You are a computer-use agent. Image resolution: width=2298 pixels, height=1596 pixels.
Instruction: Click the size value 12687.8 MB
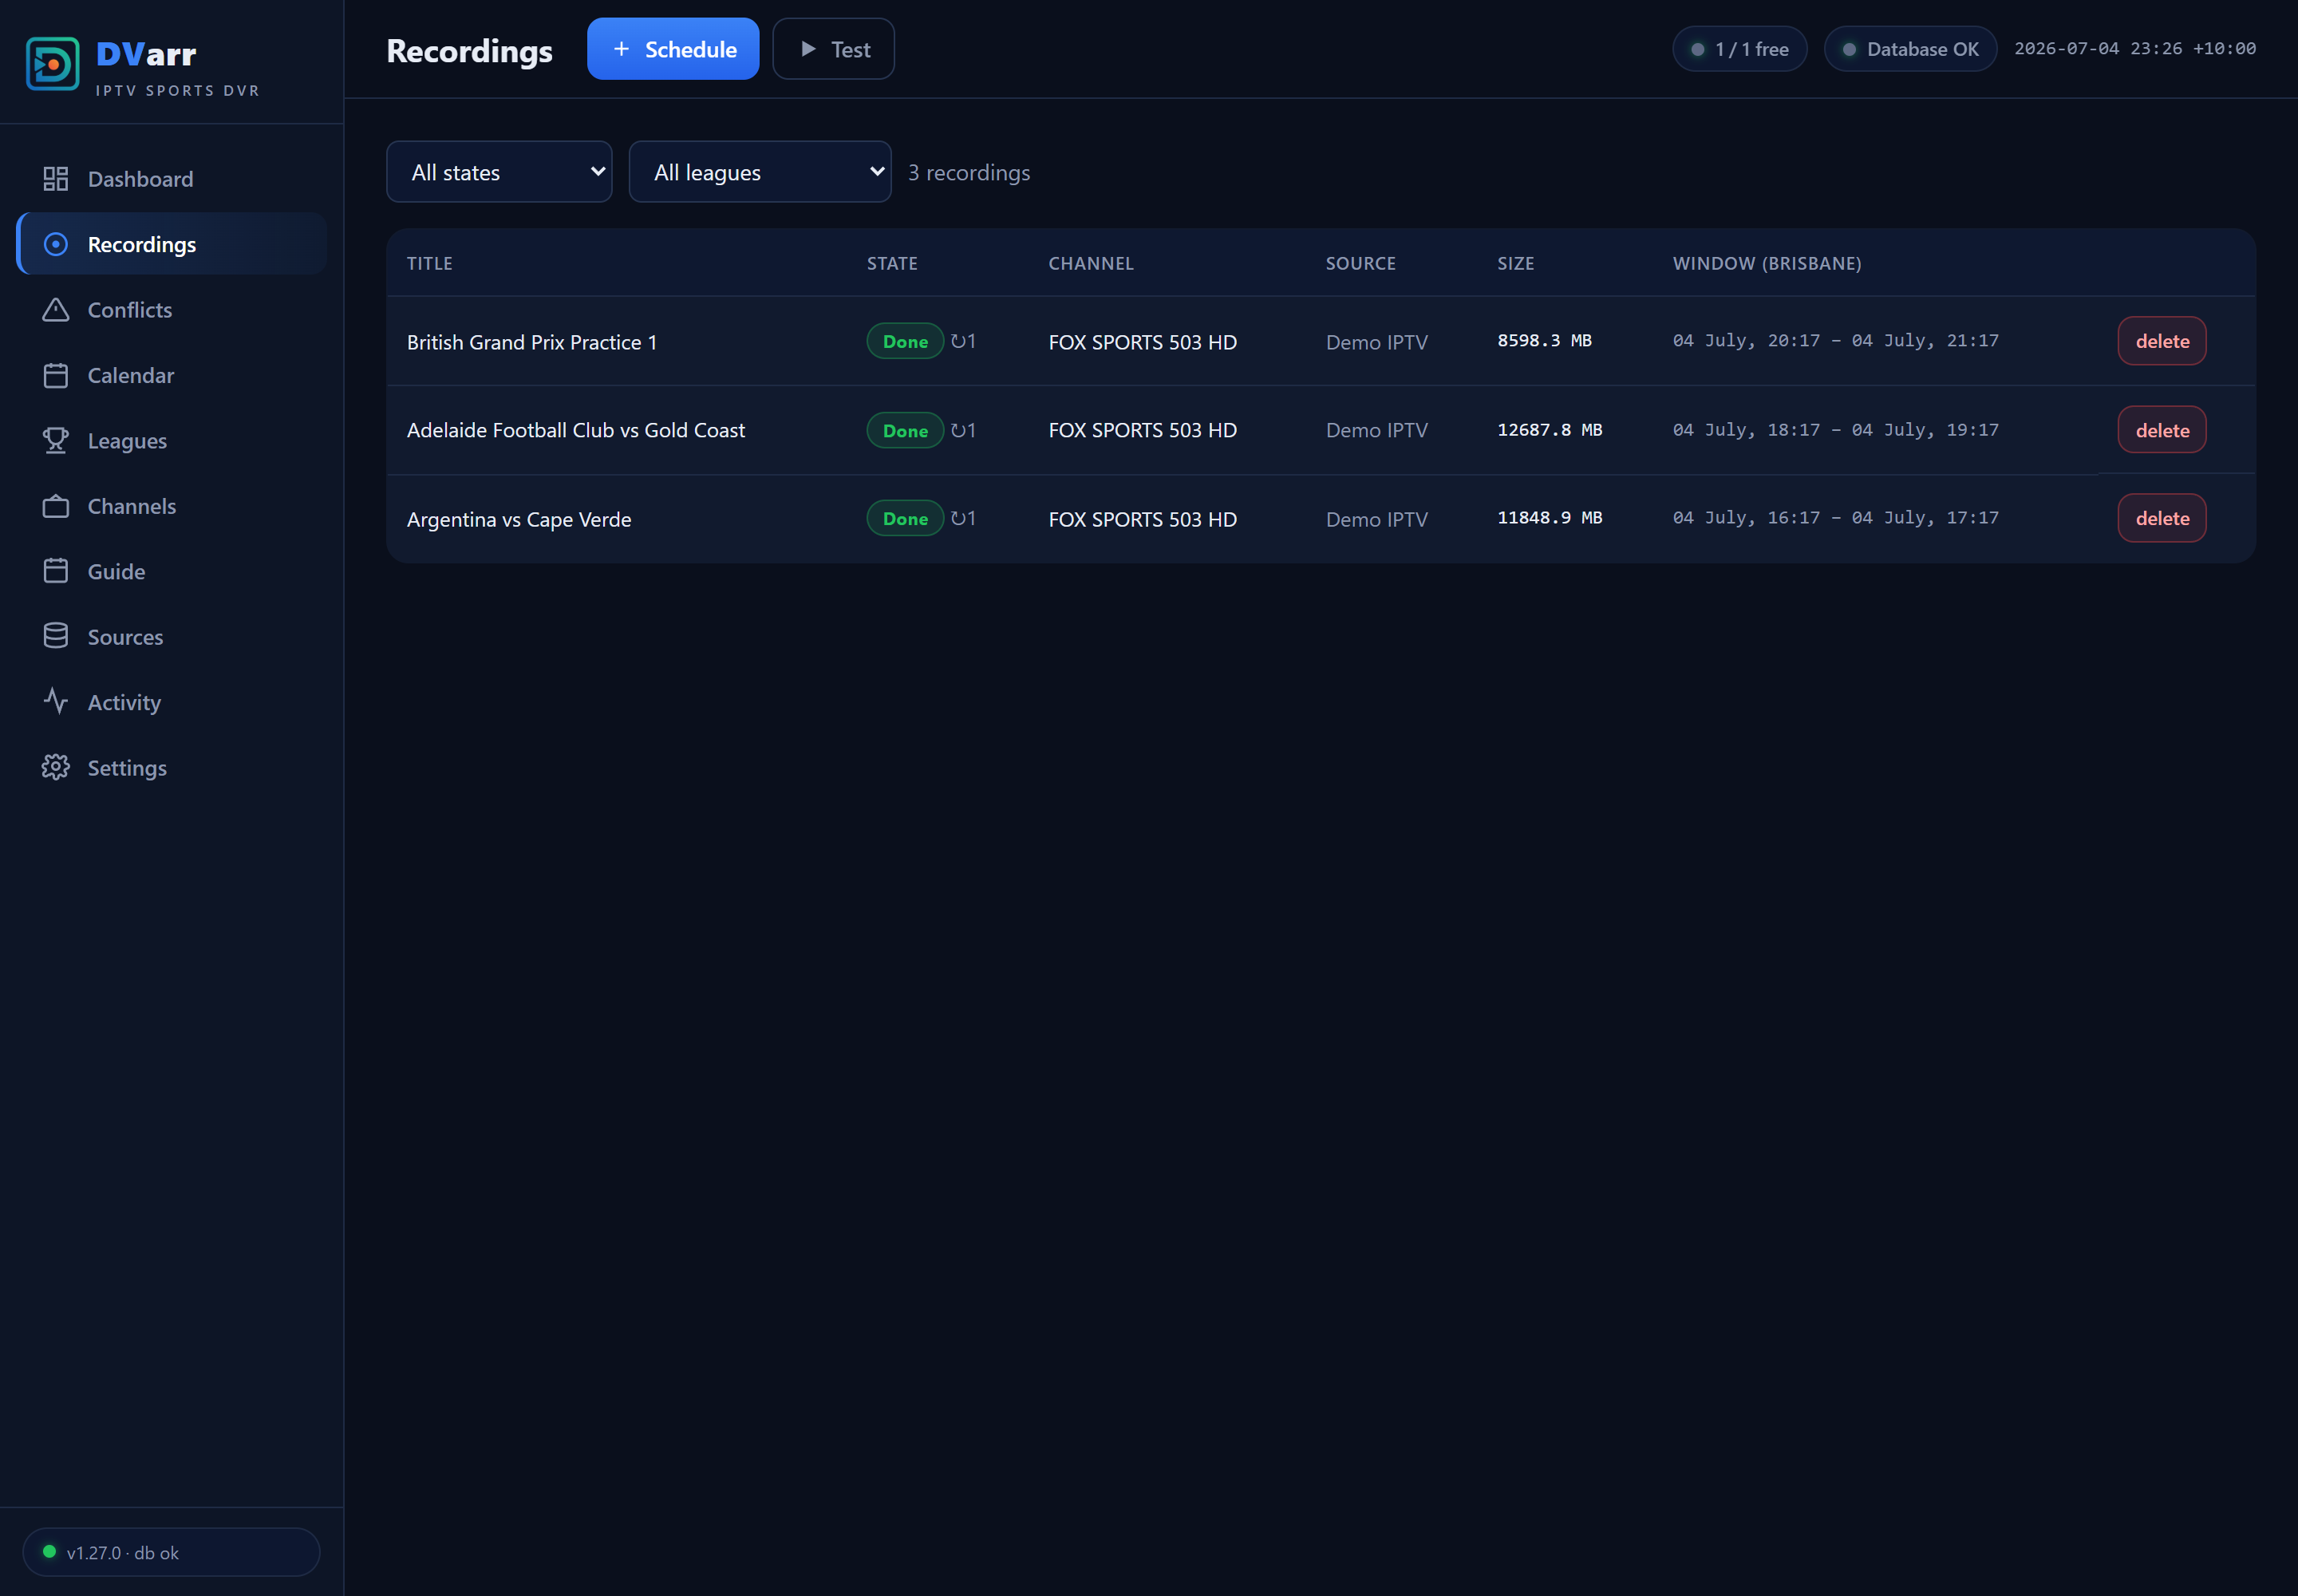pos(1550,429)
